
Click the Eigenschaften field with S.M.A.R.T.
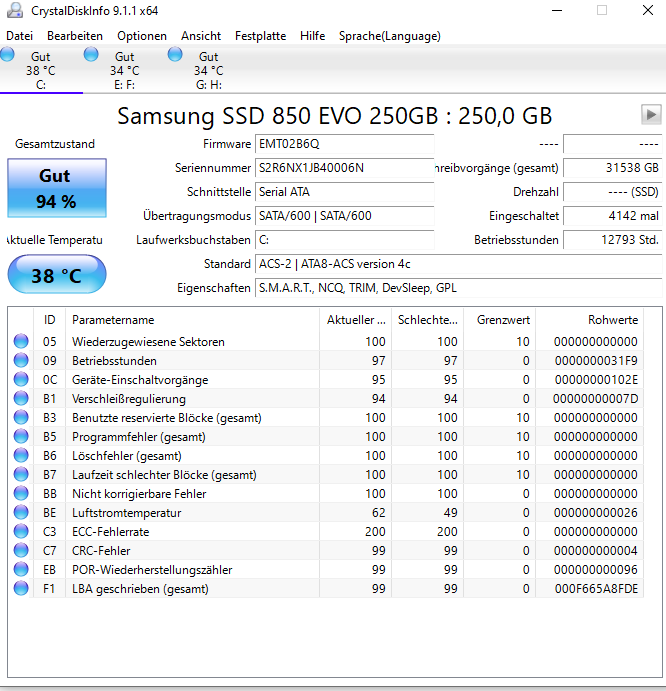(458, 288)
